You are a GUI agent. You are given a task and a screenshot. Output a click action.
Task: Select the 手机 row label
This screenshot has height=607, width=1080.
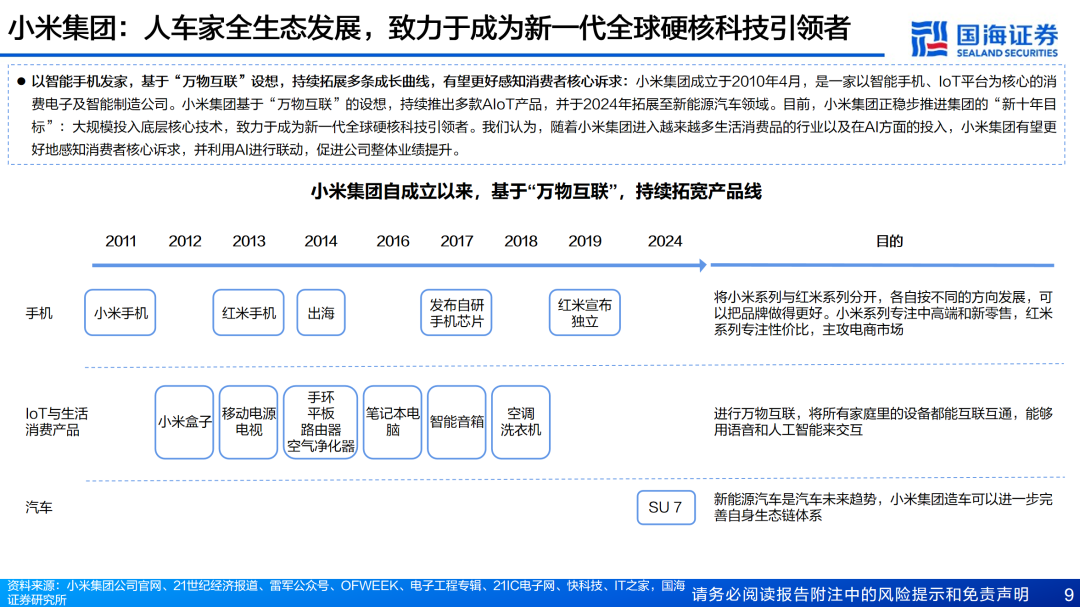[39, 313]
